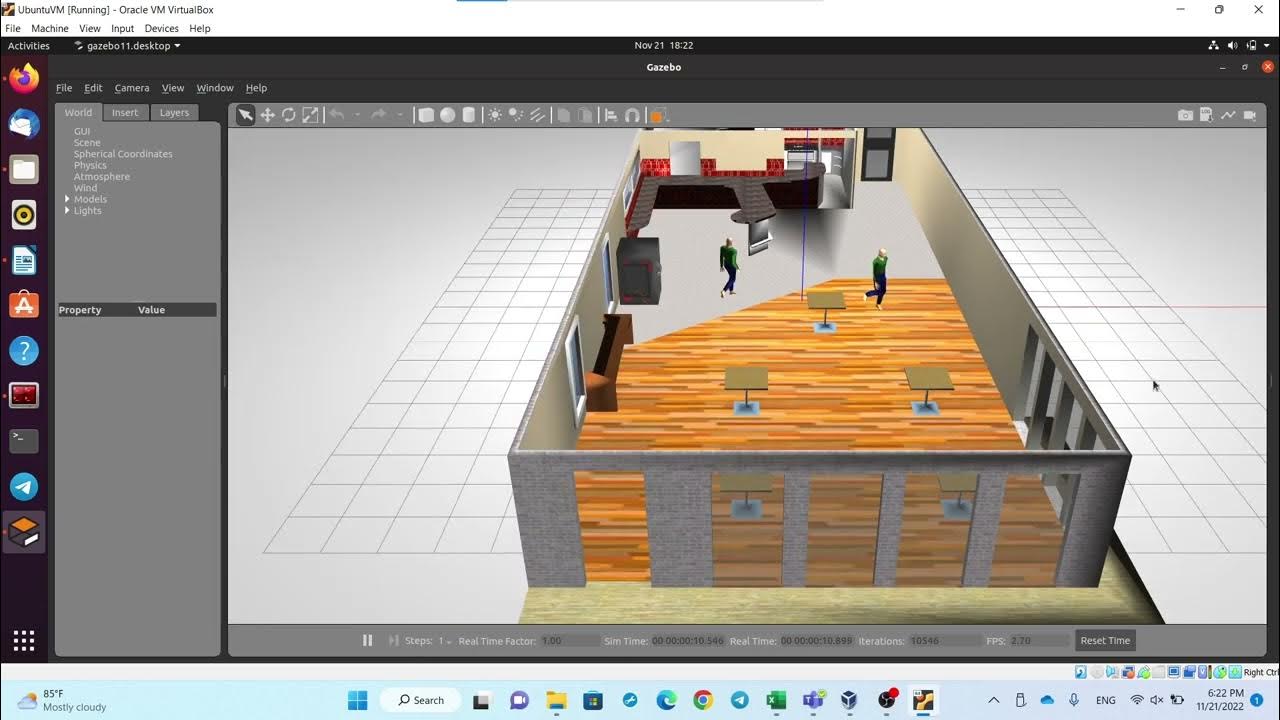
Task: Open gazebo11.desktop app menu dropdown
Action: click(x=127, y=45)
